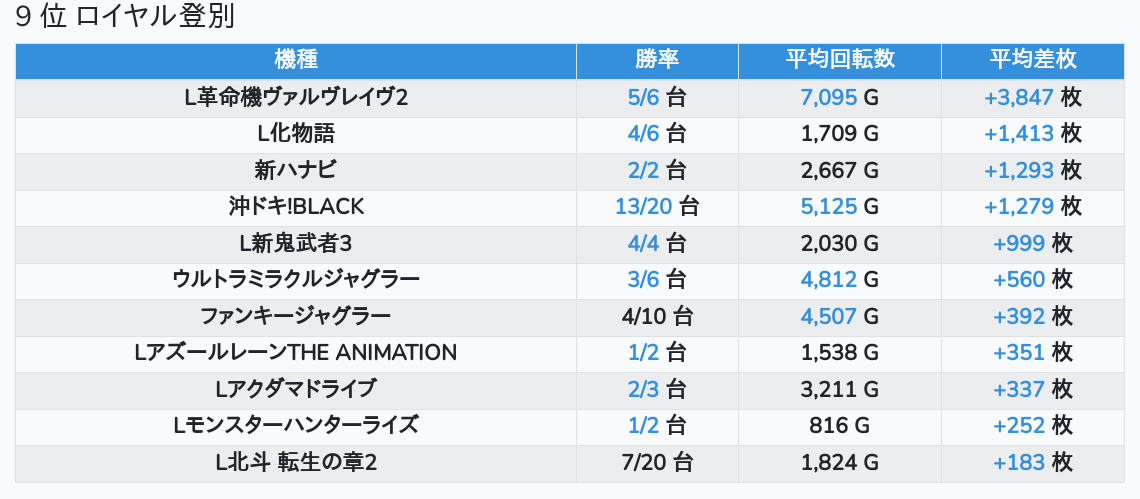Click the 機種 column header
1140x499 pixels.
pyautogui.click(x=295, y=59)
